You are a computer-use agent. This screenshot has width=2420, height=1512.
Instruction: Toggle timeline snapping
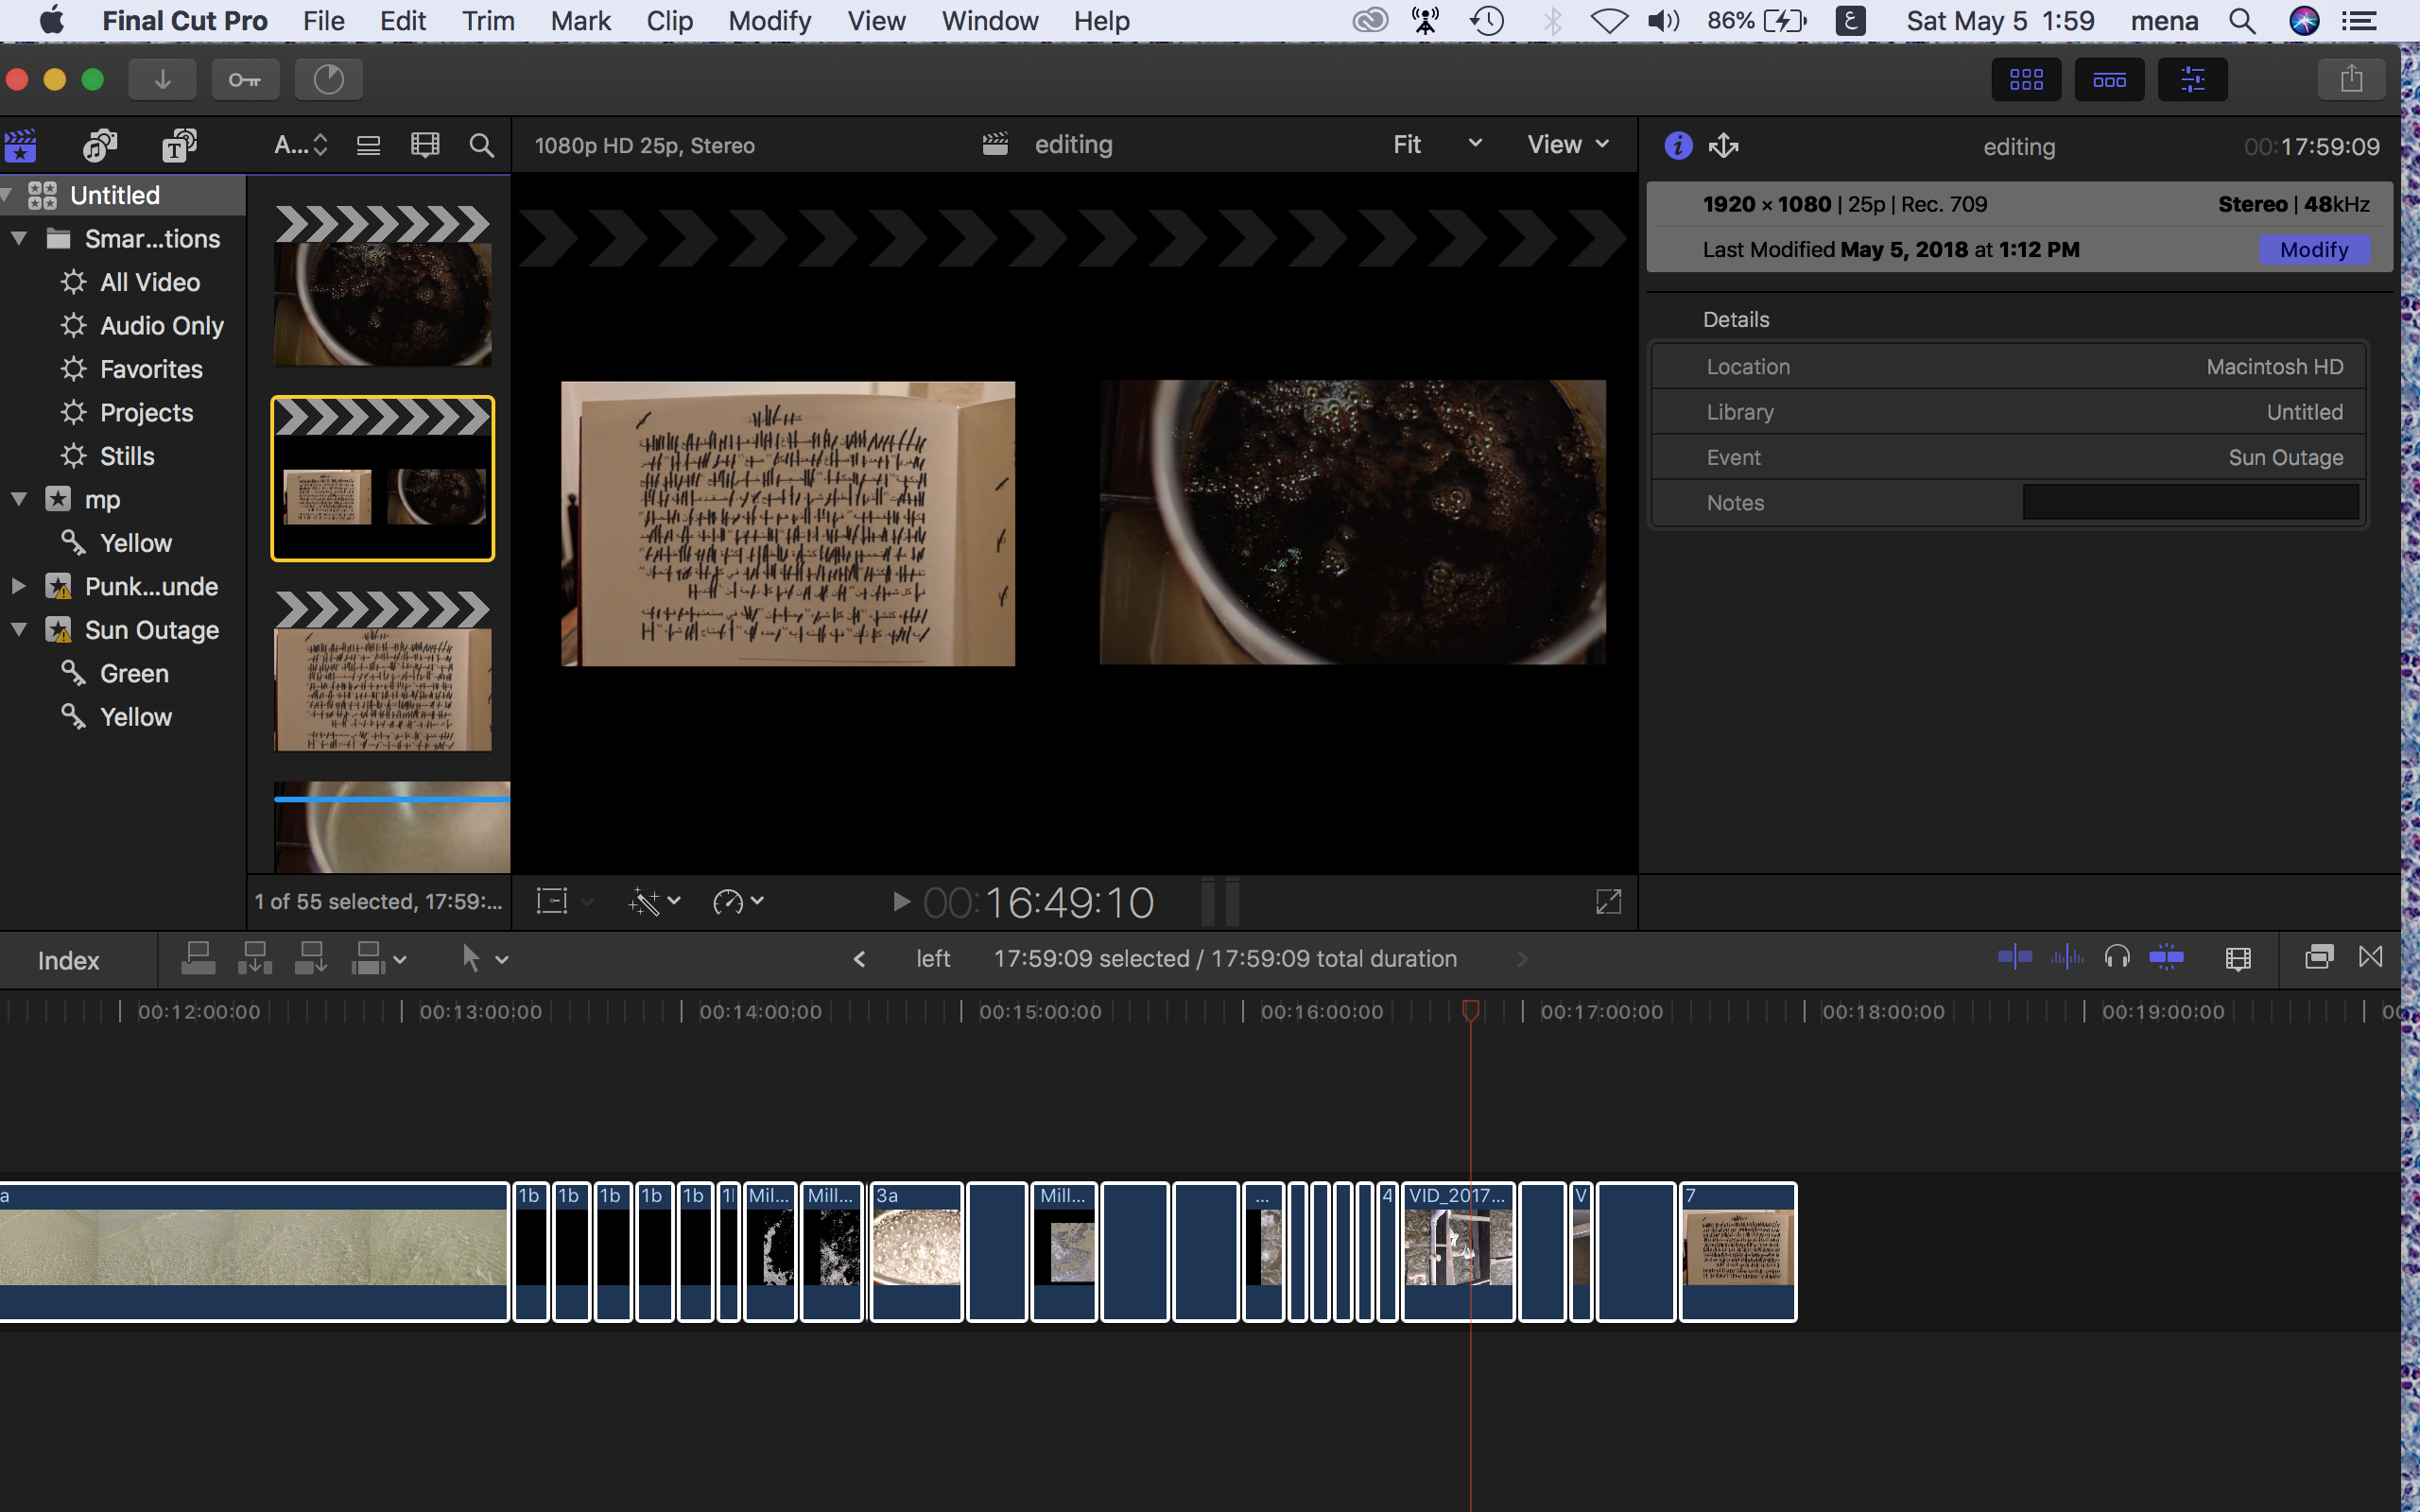2165,958
